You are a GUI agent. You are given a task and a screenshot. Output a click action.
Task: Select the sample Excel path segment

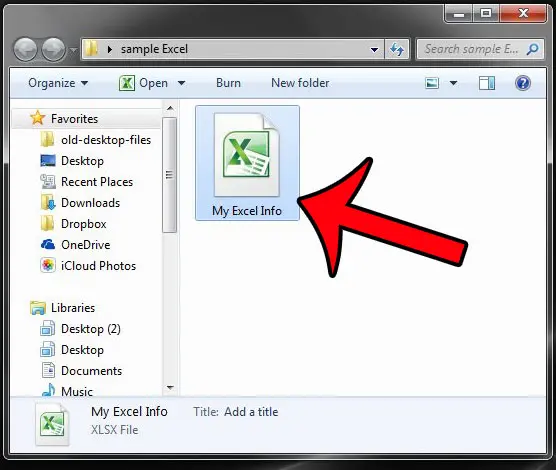(x=154, y=49)
